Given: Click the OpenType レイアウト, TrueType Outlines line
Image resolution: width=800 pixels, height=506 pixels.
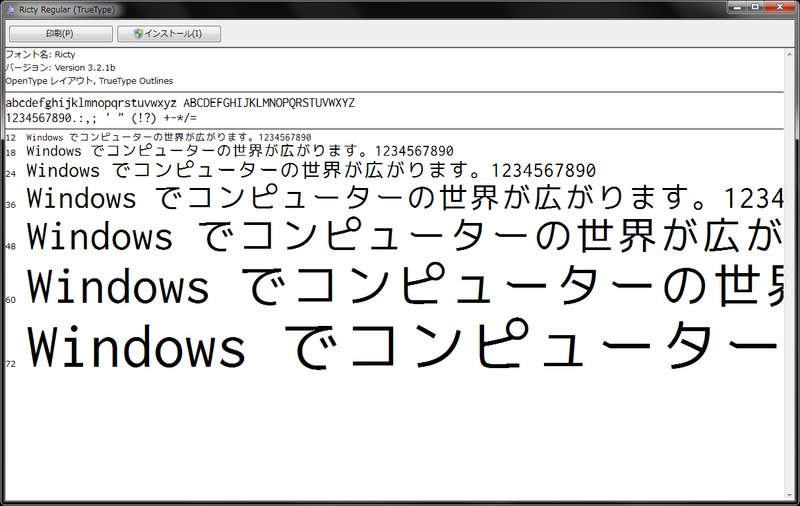Looking at the screenshot, I should 89,81.
